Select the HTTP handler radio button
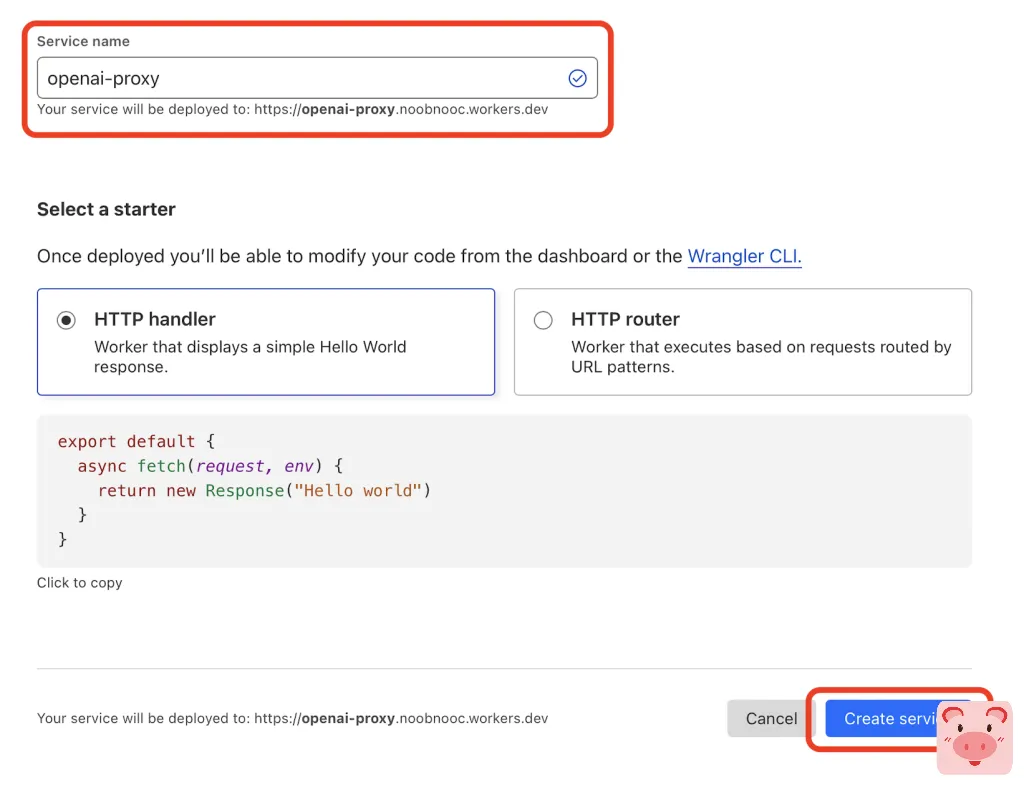 [x=66, y=320]
